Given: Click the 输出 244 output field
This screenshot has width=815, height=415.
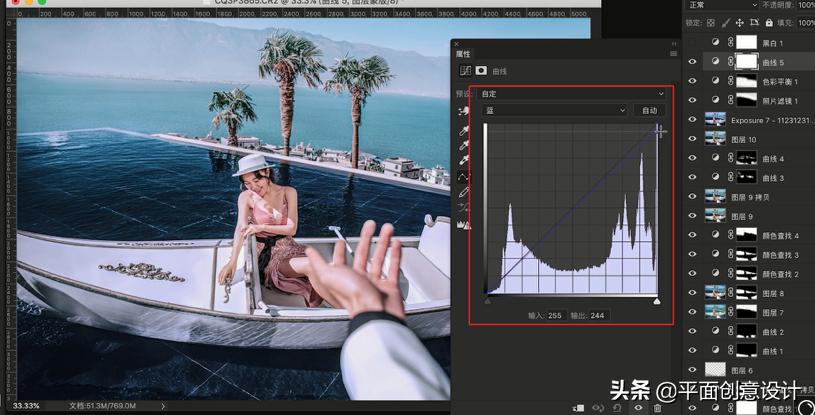Looking at the screenshot, I should [598, 315].
